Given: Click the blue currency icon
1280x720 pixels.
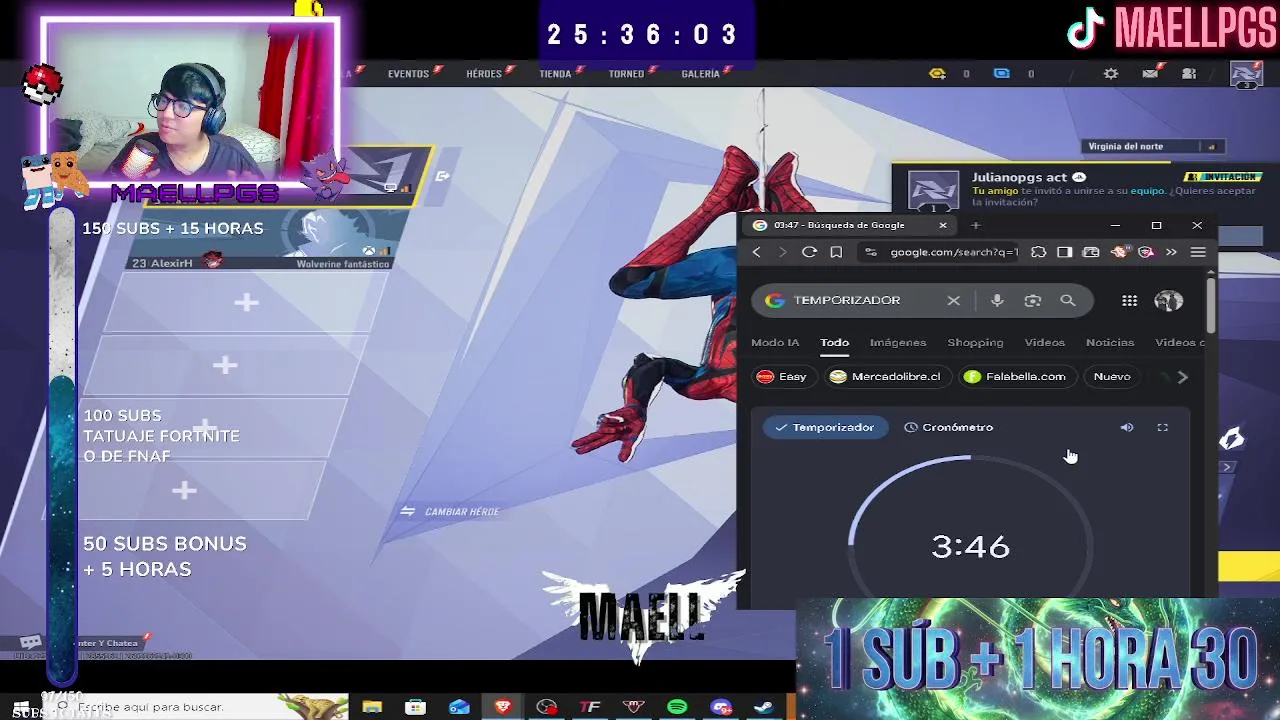Looking at the screenshot, I should 1001,73.
